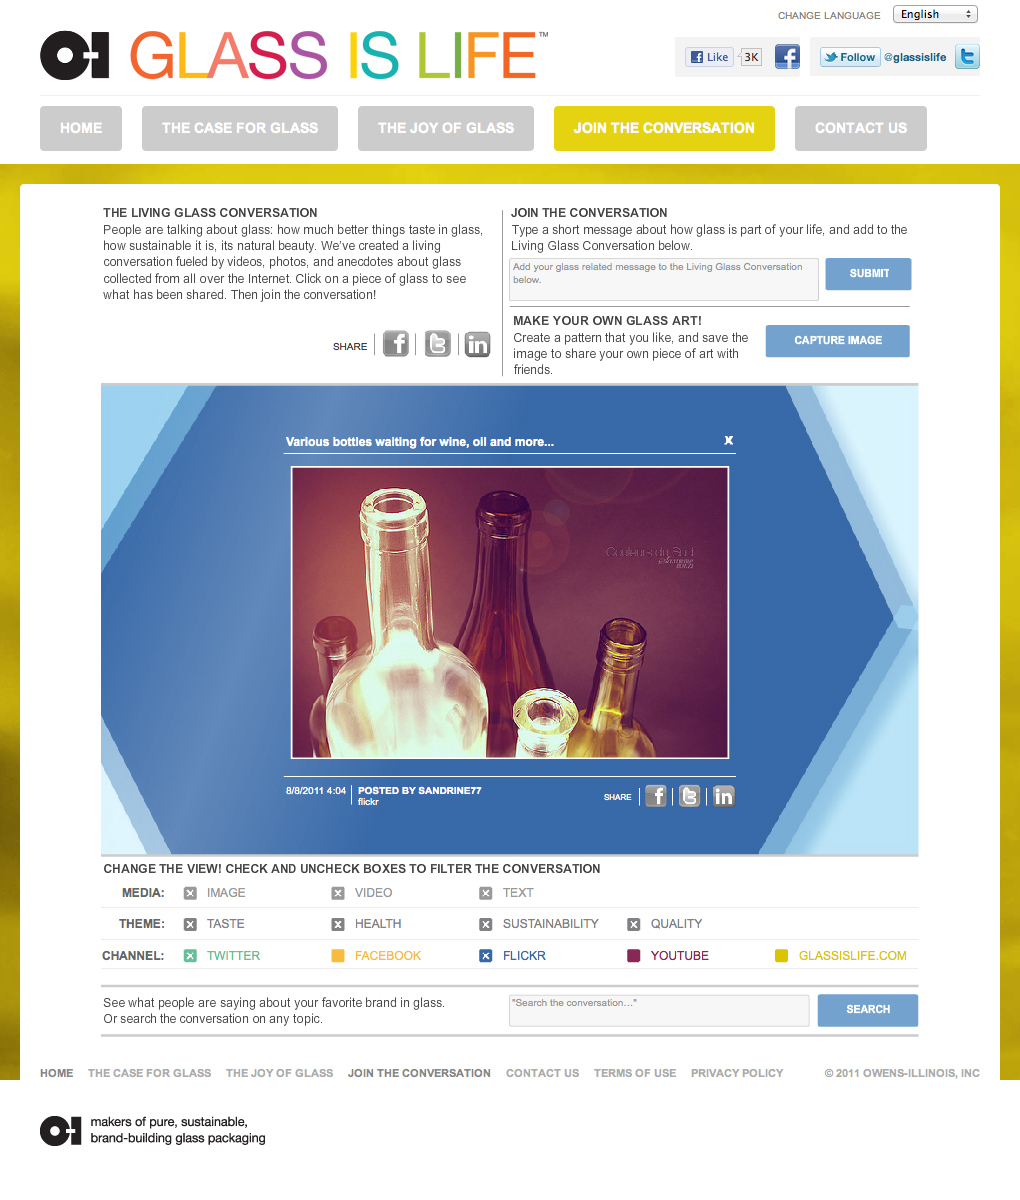Open the Change Language dropdown

pyautogui.click(x=934, y=14)
